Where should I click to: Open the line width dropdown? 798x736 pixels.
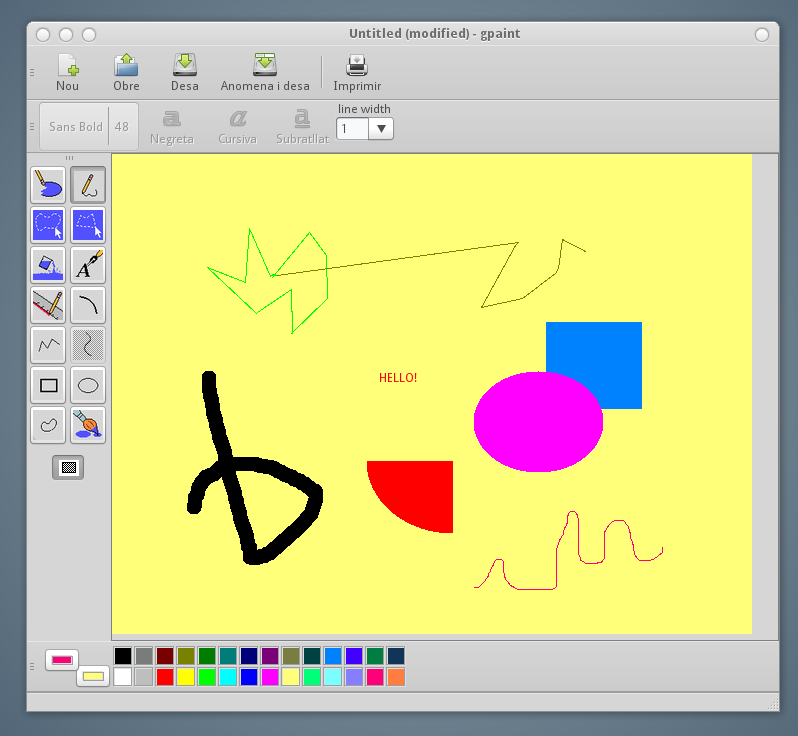382,129
